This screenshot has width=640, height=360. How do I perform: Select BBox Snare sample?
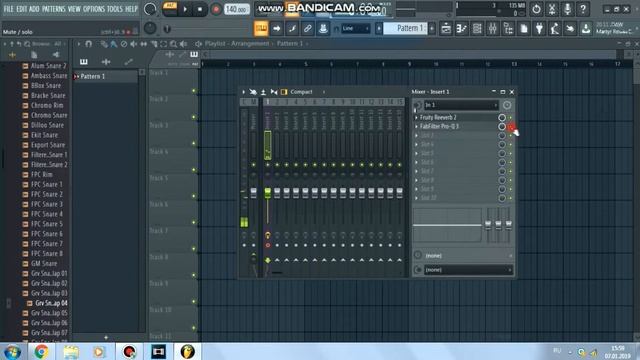[x=46, y=85]
